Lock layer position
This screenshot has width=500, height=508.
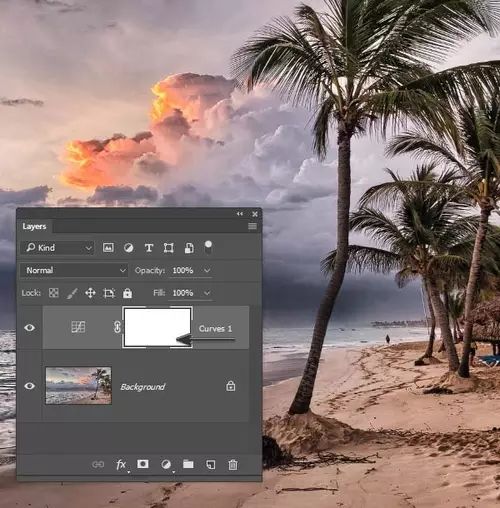point(90,293)
